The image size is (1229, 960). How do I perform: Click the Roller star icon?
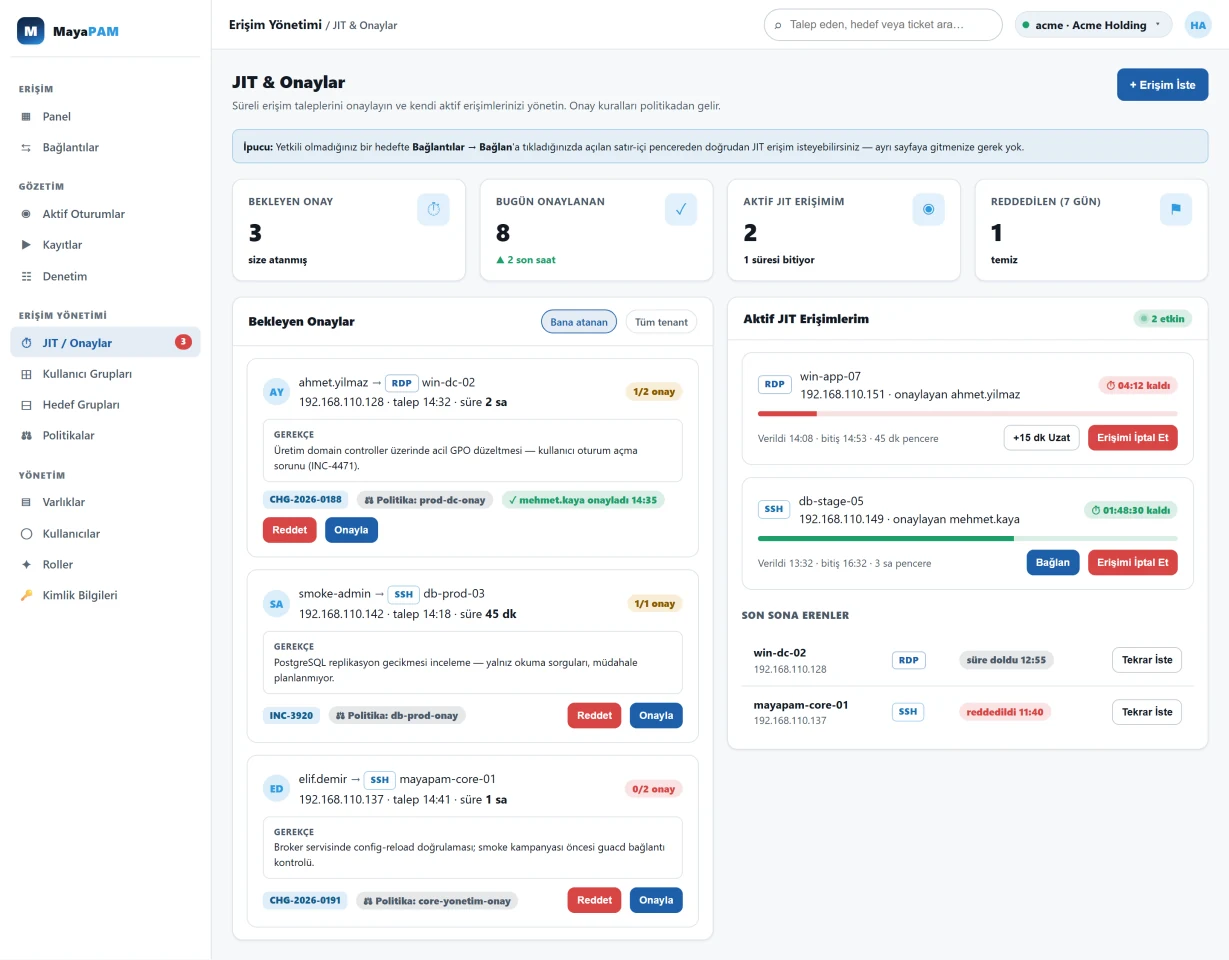point(26,564)
